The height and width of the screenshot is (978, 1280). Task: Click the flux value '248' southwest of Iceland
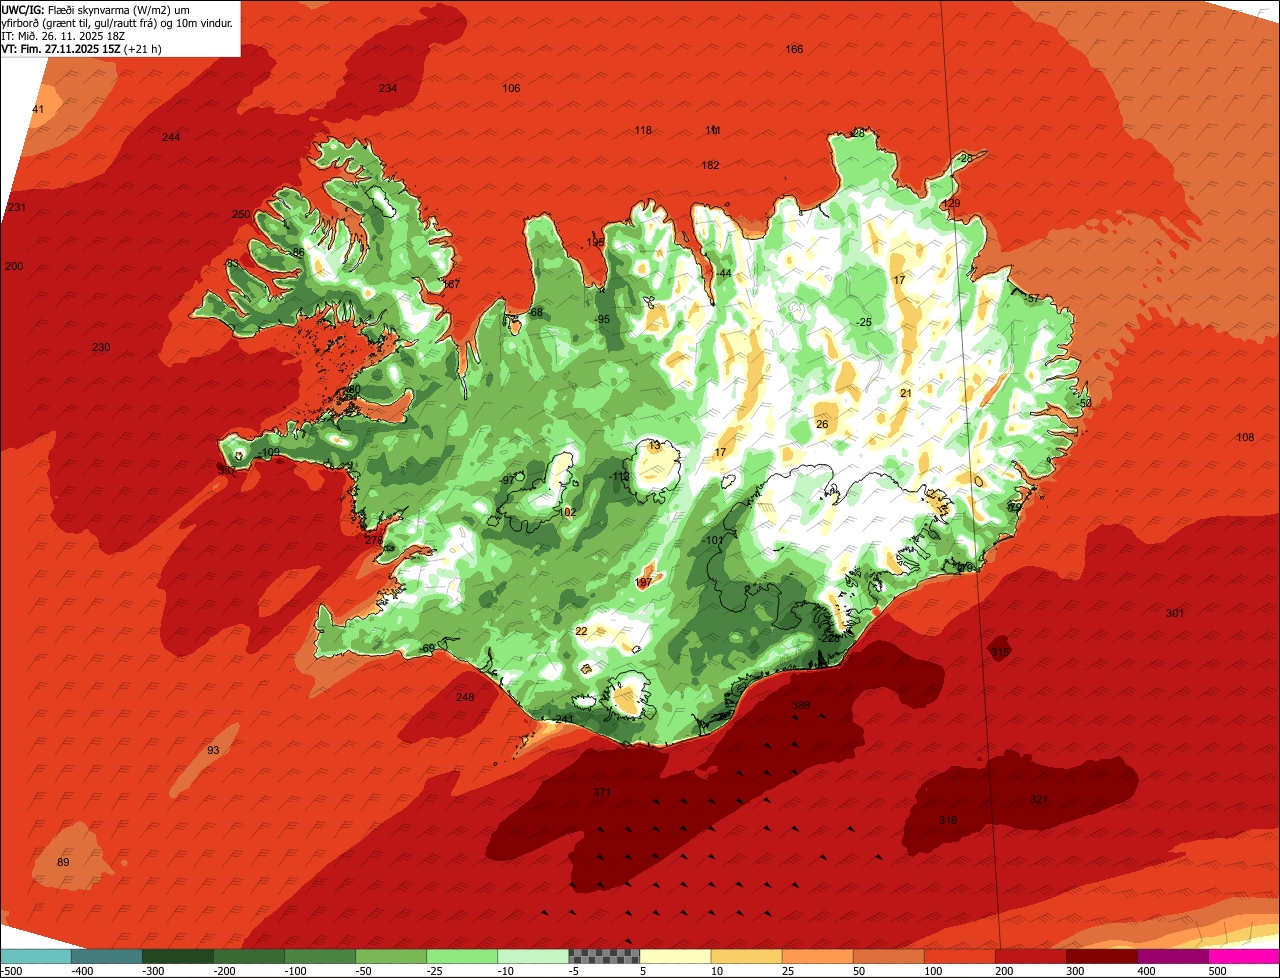[465, 697]
